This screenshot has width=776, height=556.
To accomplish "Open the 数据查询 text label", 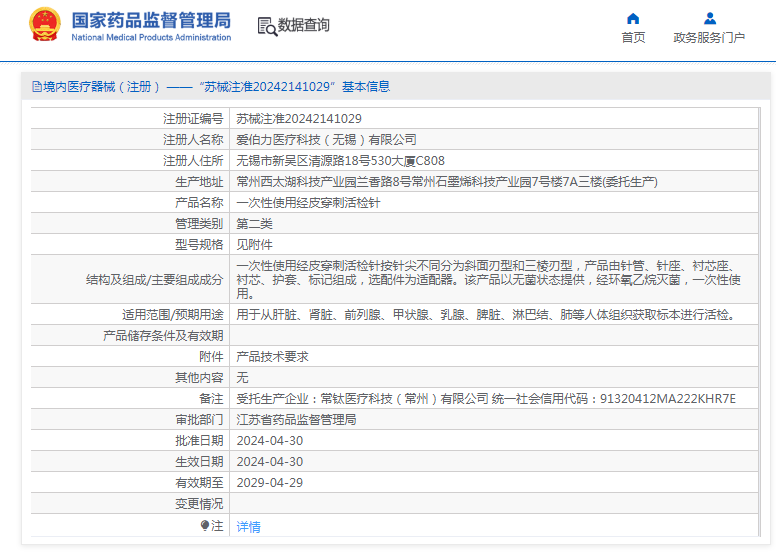I will click(x=304, y=26).
